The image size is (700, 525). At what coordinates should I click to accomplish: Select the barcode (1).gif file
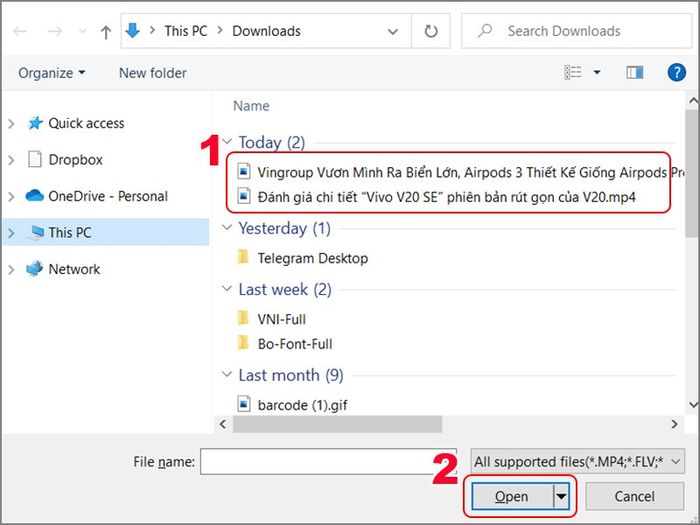pyautogui.click(x=302, y=405)
